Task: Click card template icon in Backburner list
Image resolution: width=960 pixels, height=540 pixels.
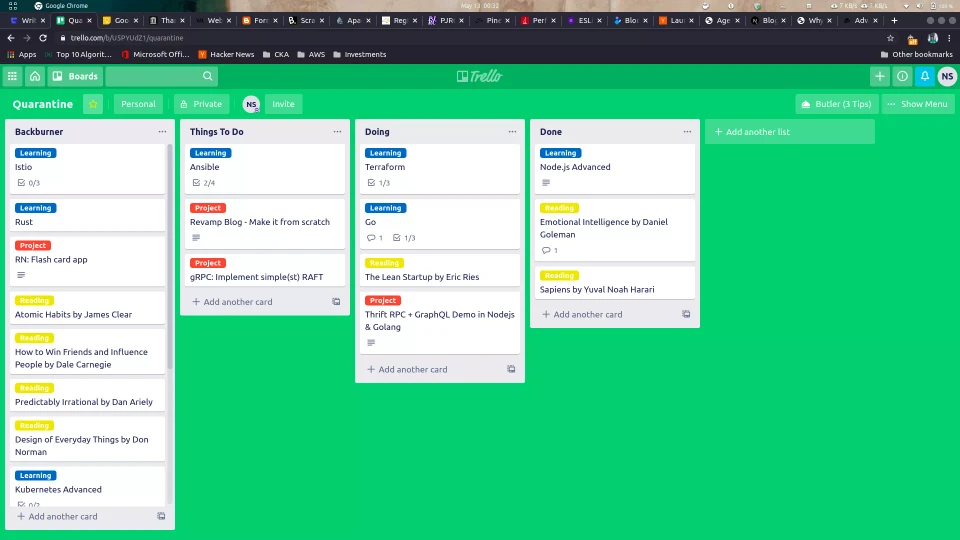Action: tap(161, 516)
